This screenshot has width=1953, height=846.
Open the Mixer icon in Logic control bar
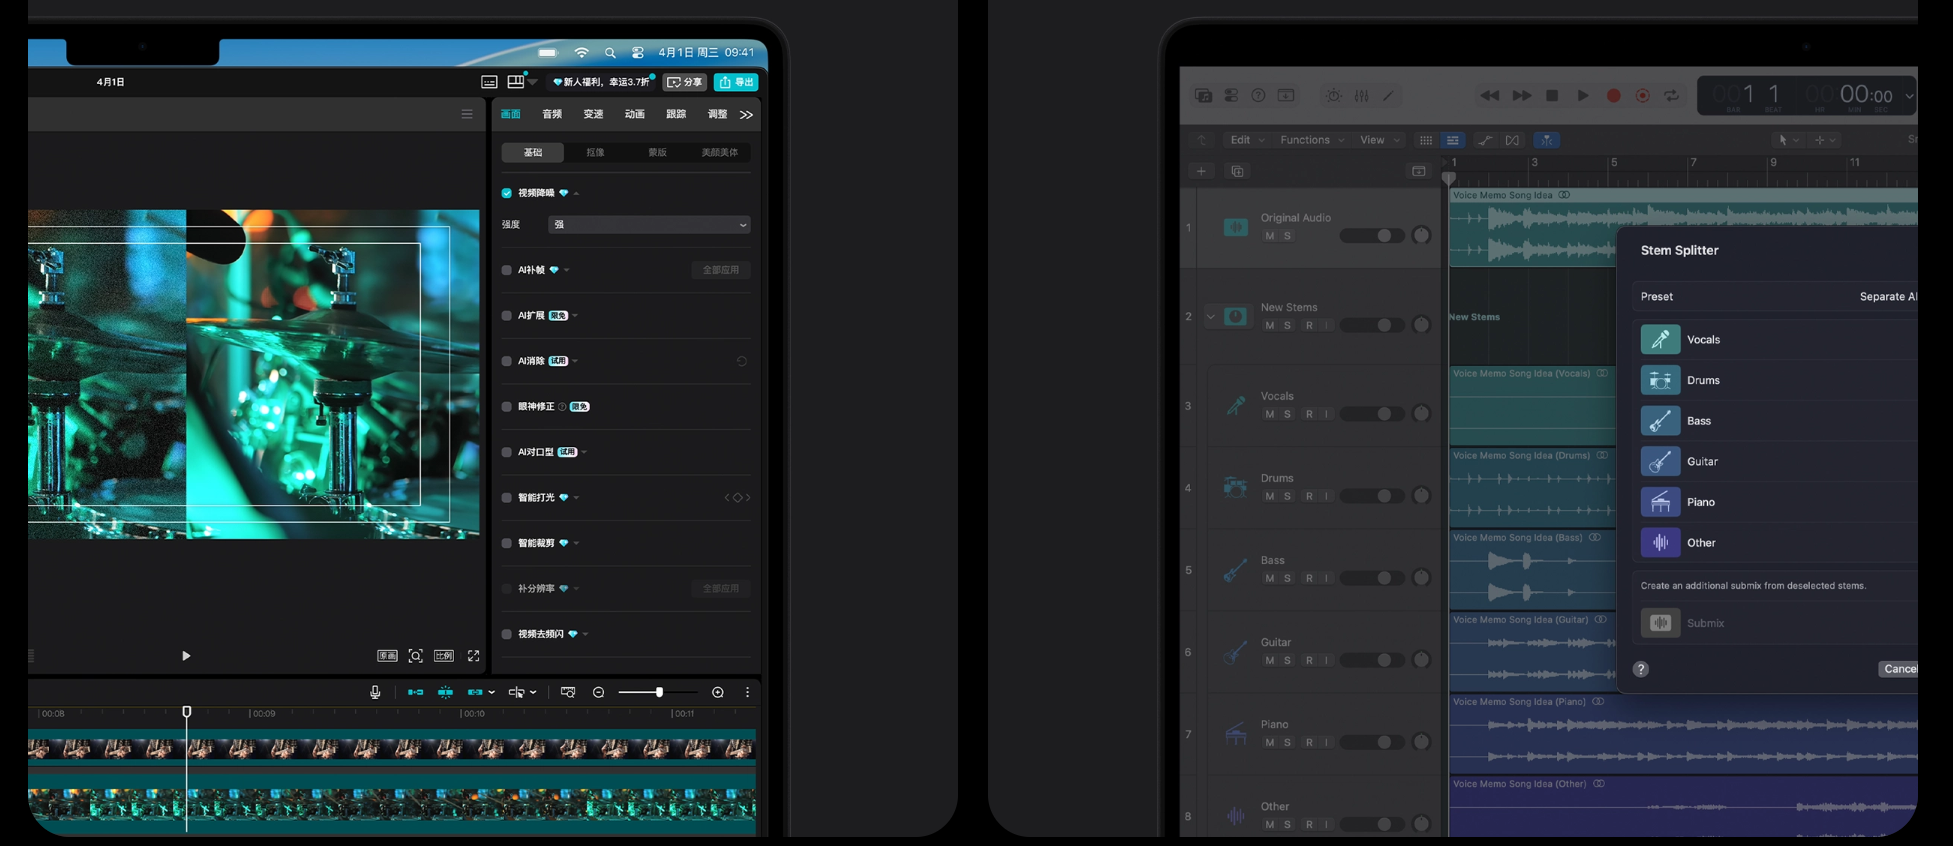pyautogui.click(x=1362, y=96)
